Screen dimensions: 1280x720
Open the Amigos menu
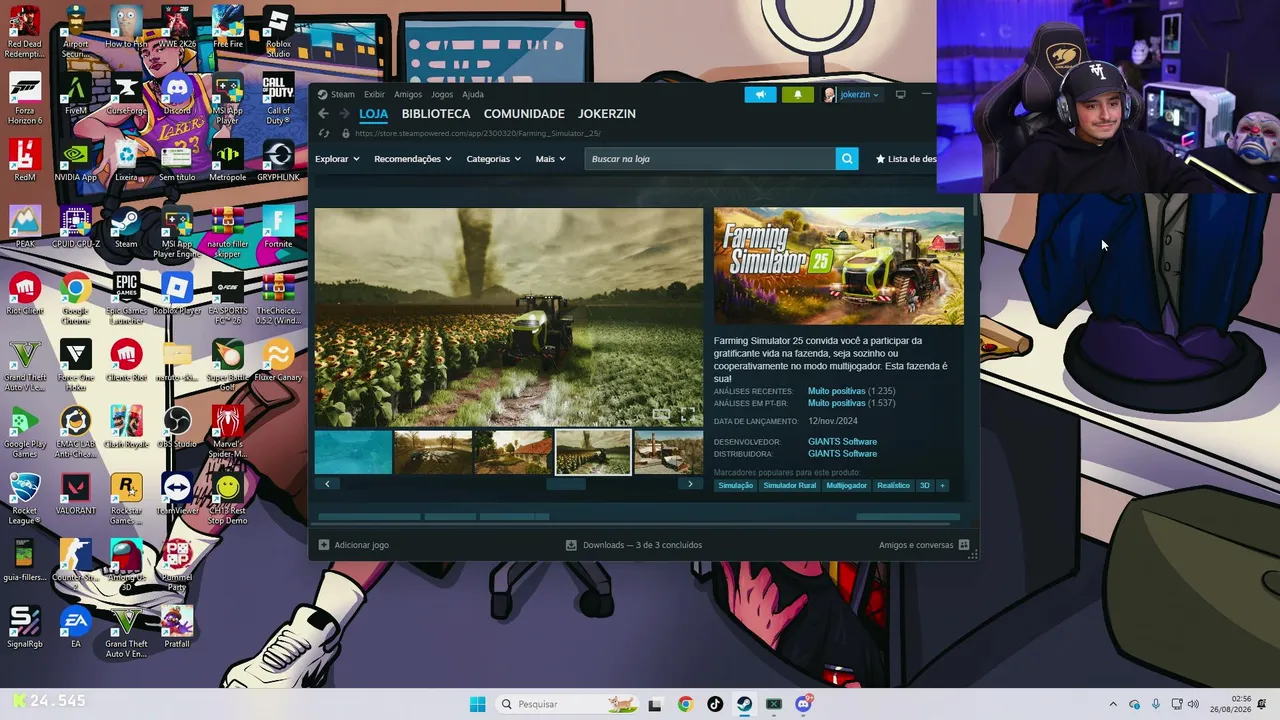tap(408, 95)
